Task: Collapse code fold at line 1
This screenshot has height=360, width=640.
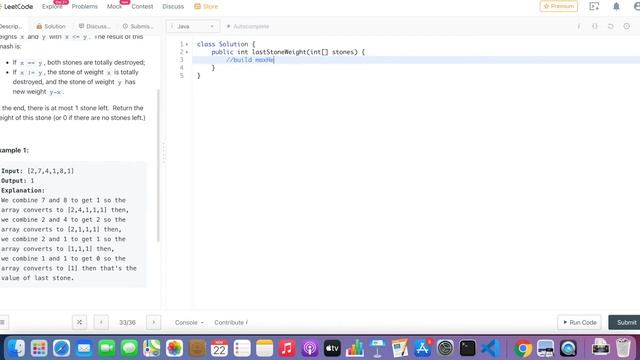Action: (187, 44)
